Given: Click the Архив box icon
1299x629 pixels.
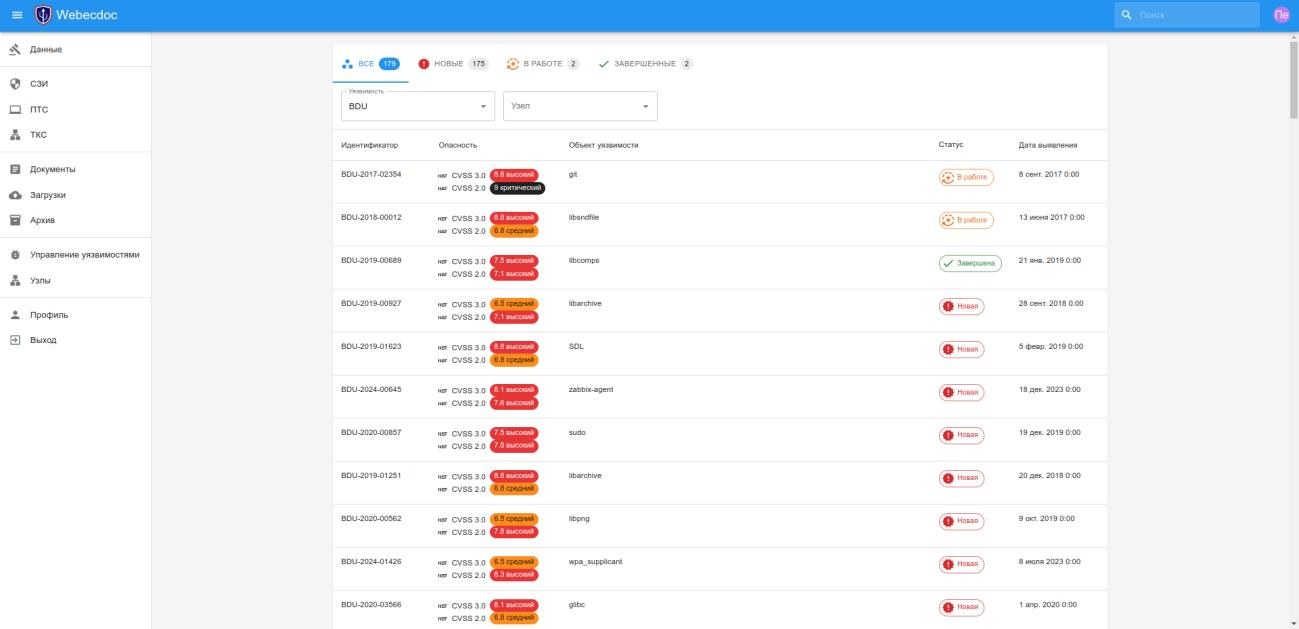Looking at the screenshot, I should pos(15,220).
